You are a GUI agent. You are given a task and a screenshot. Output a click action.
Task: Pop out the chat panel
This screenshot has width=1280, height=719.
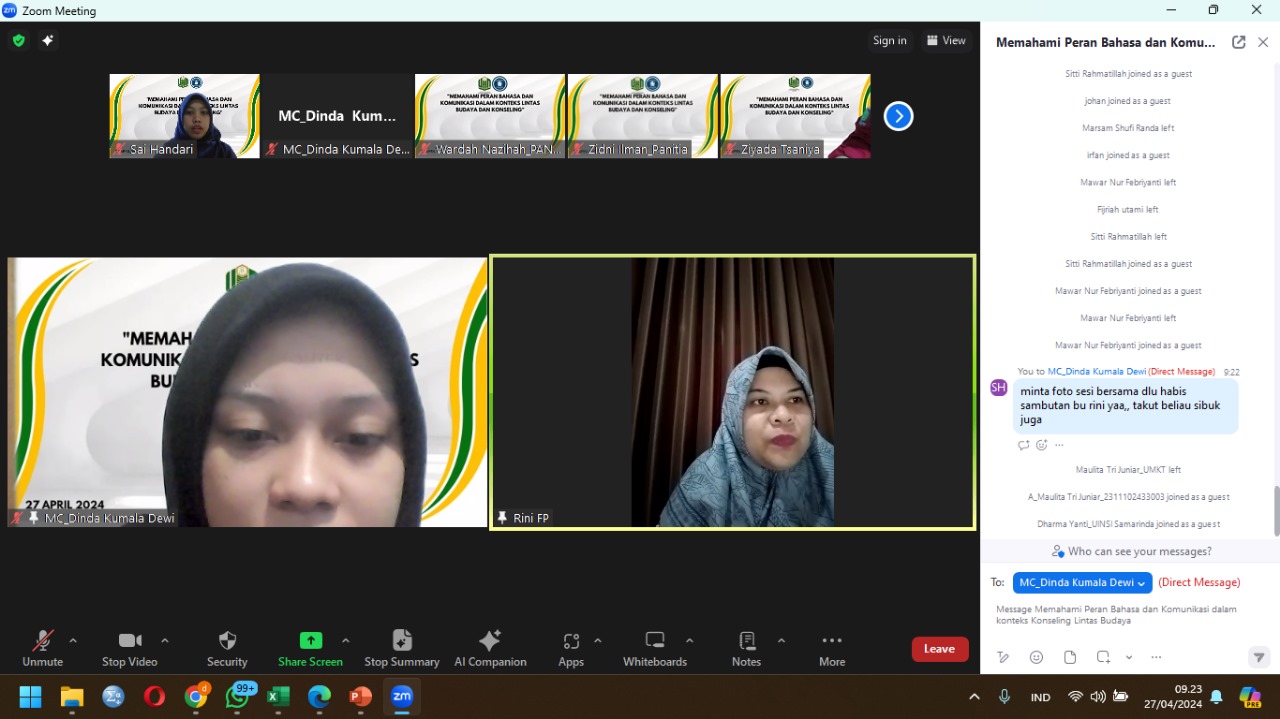(1239, 42)
